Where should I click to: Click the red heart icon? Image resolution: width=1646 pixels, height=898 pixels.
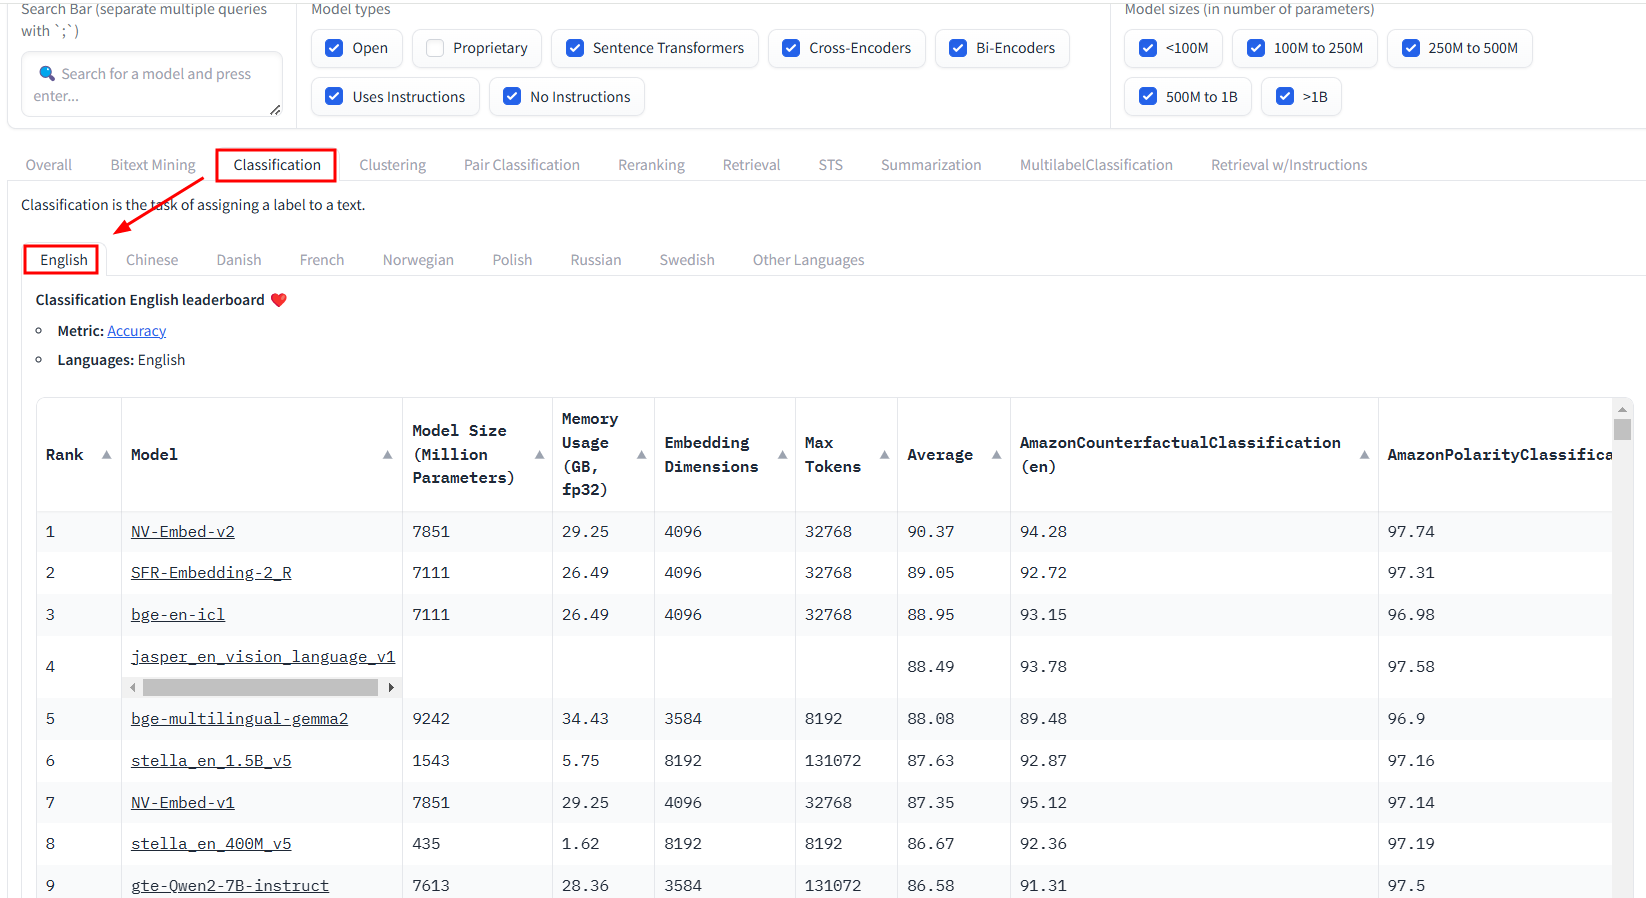tap(279, 300)
